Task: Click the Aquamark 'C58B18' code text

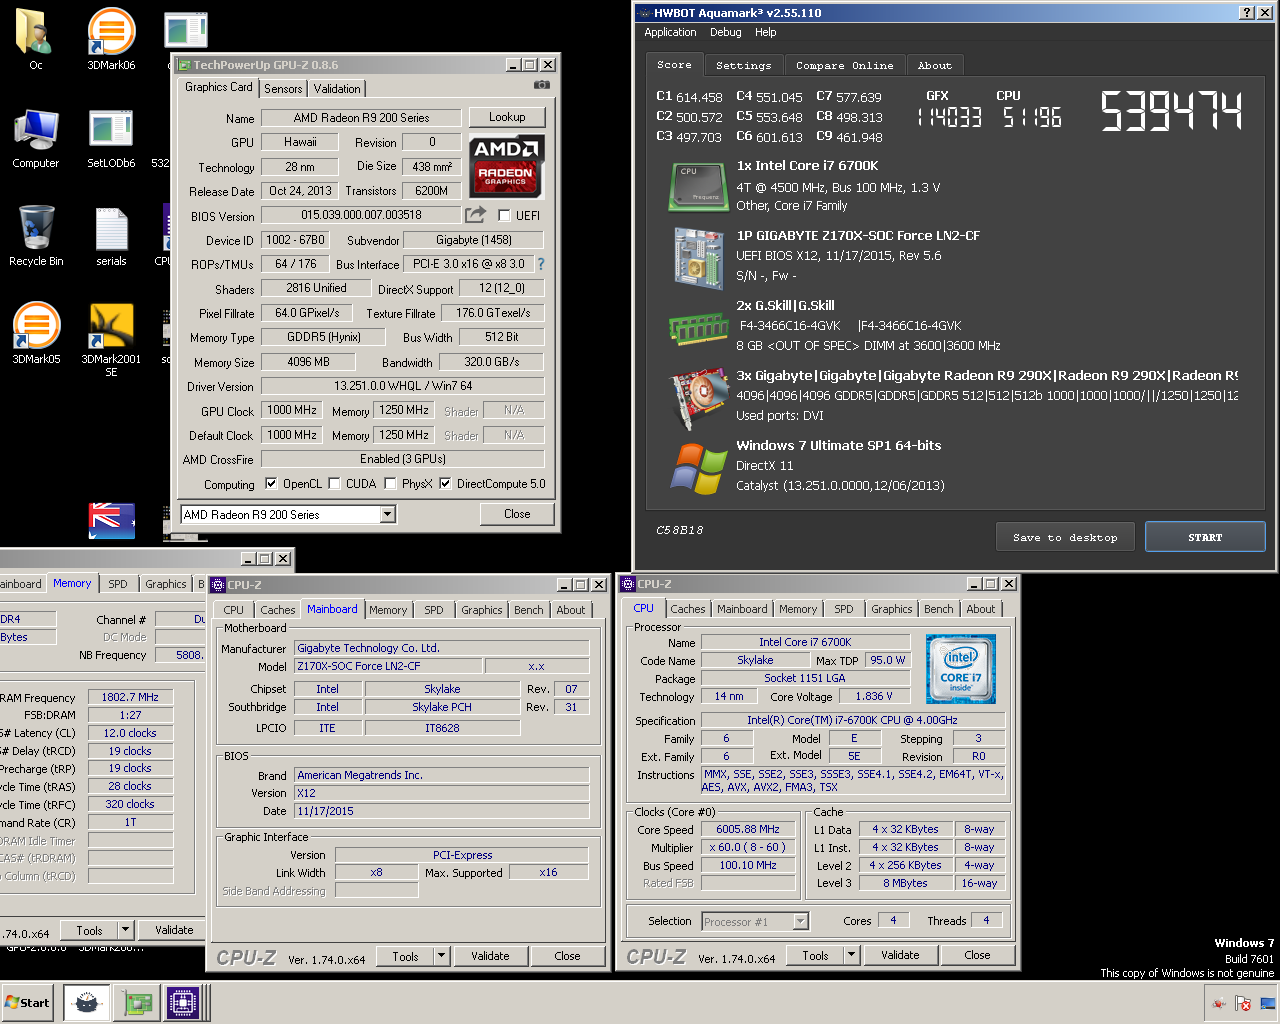Action: coord(680,530)
